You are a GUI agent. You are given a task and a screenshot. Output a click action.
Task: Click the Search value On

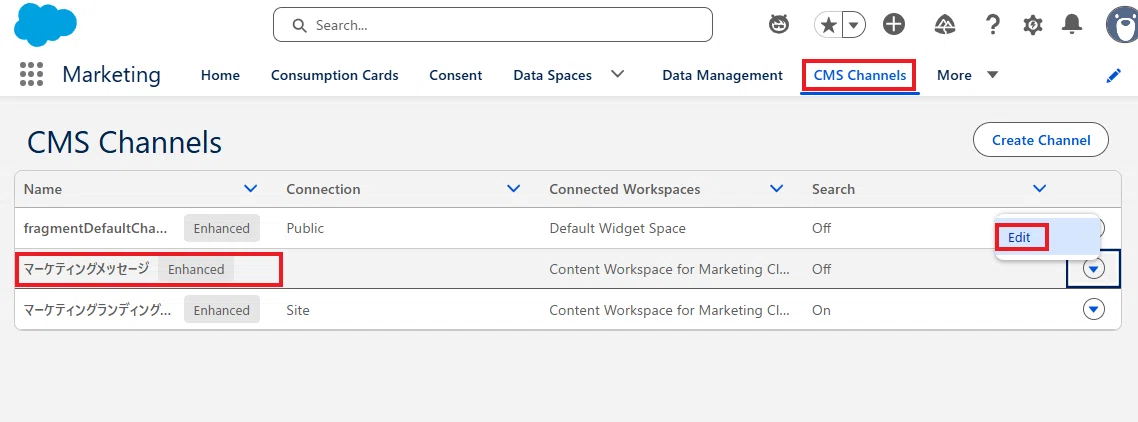821,310
